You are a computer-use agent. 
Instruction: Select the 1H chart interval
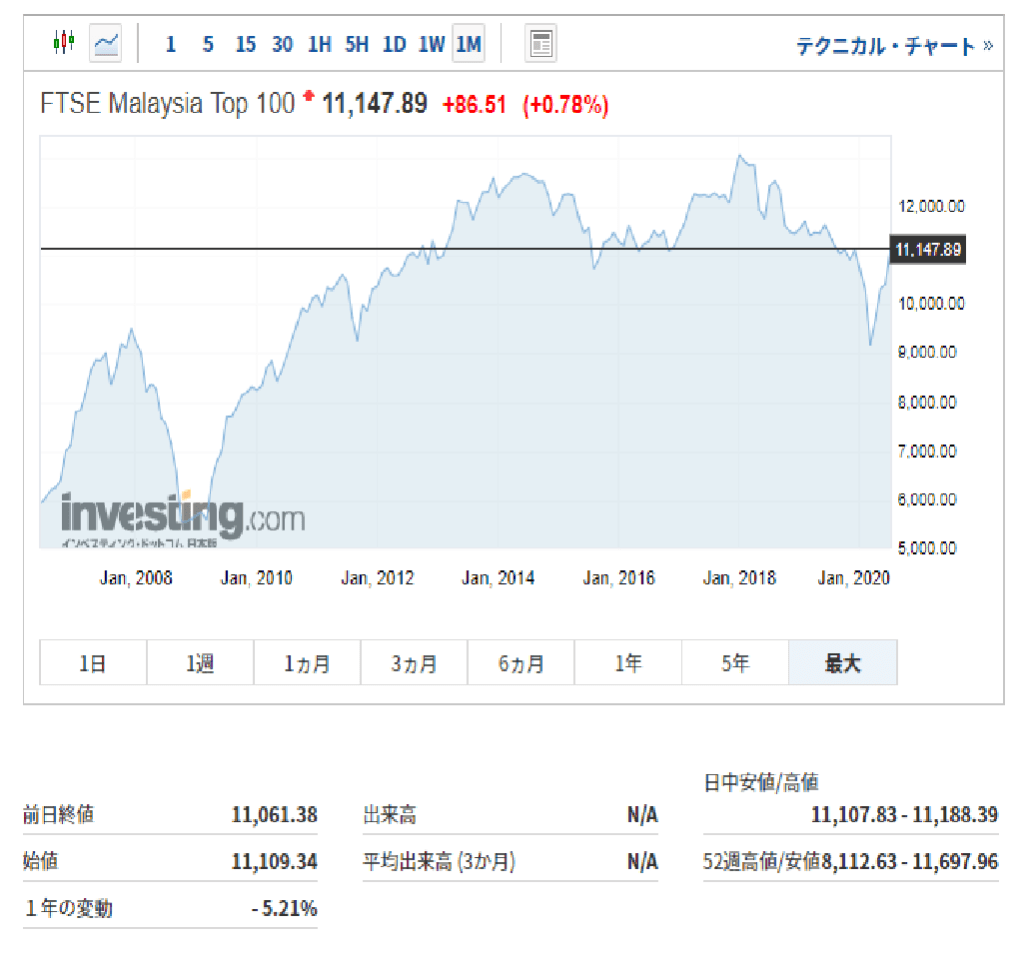(x=320, y=44)
